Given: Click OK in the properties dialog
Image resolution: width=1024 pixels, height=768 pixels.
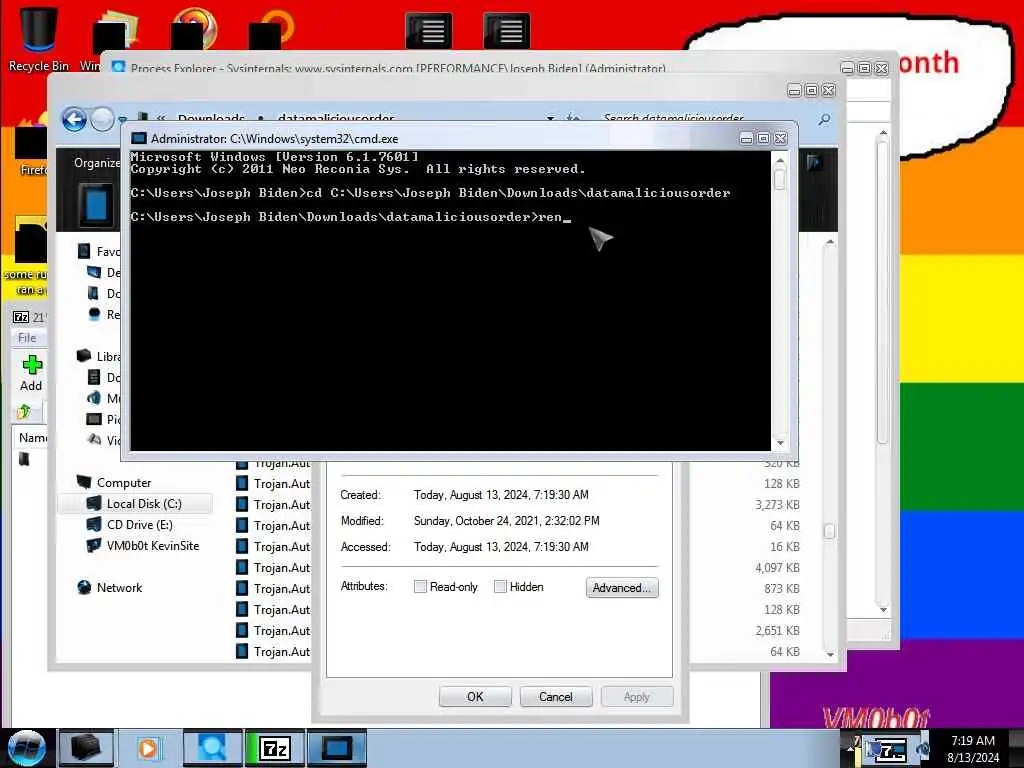Looking at the screenshot, I should coord(475,697).
